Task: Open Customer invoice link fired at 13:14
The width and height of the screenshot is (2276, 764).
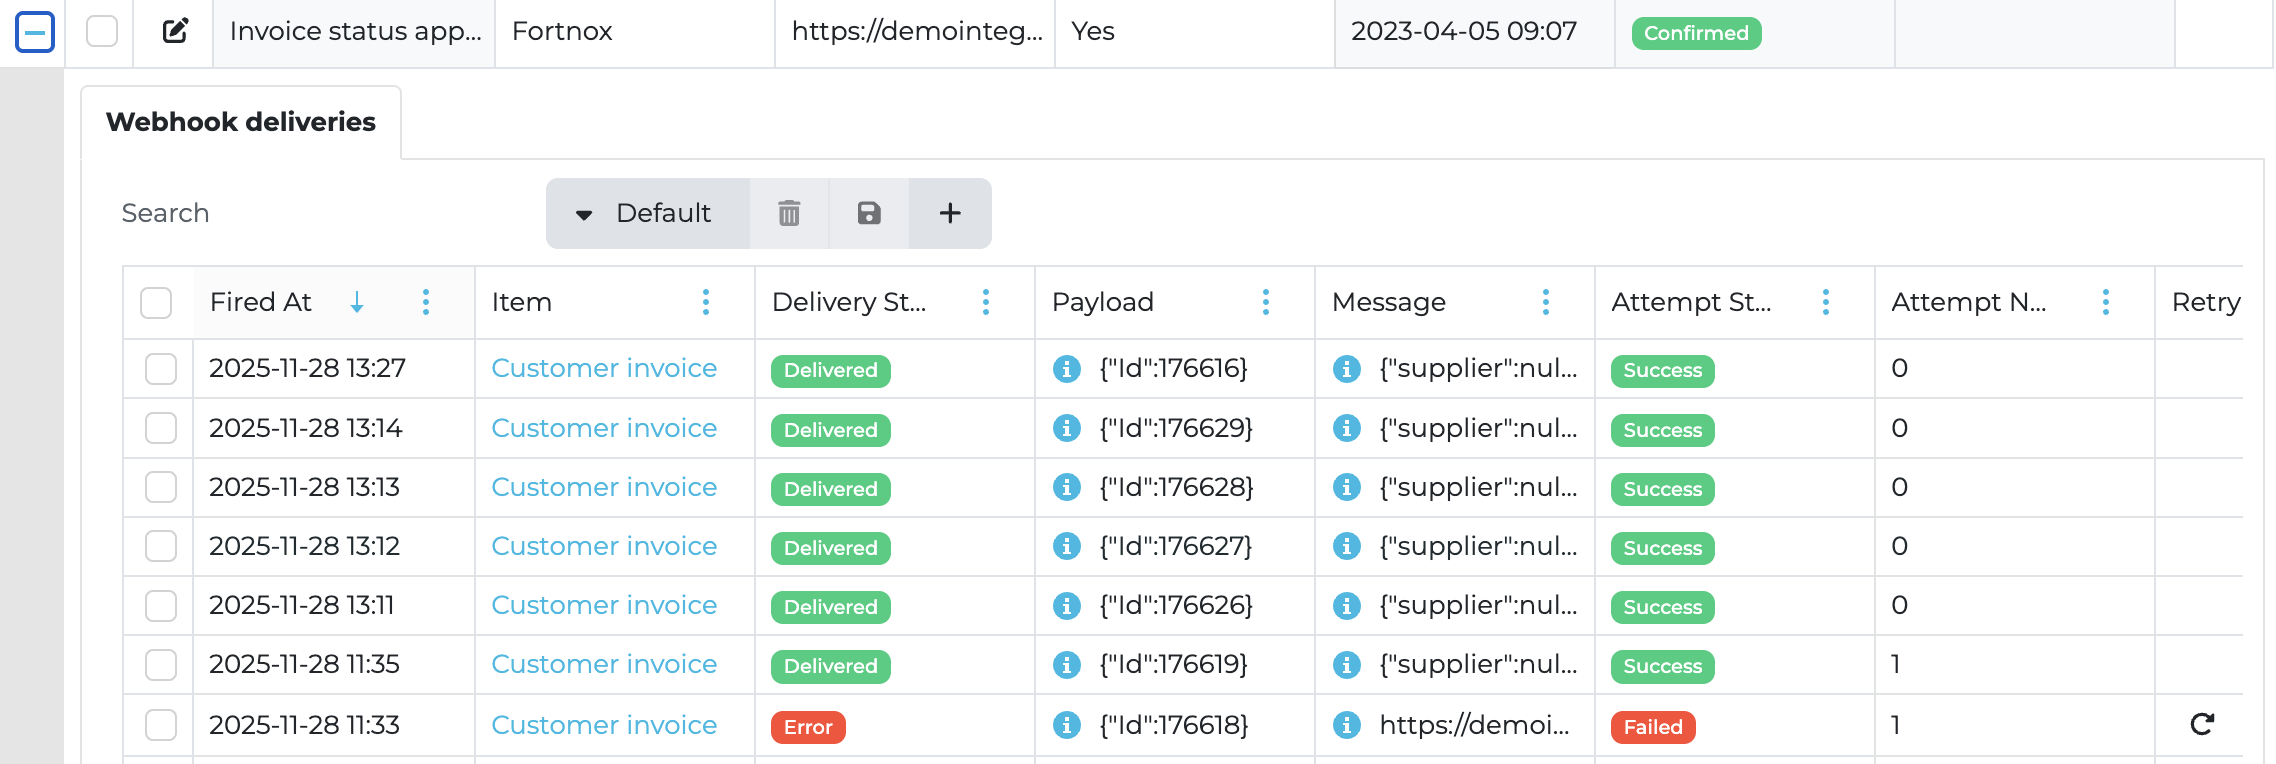Action: pyautogui.click(x=604, y=428)
